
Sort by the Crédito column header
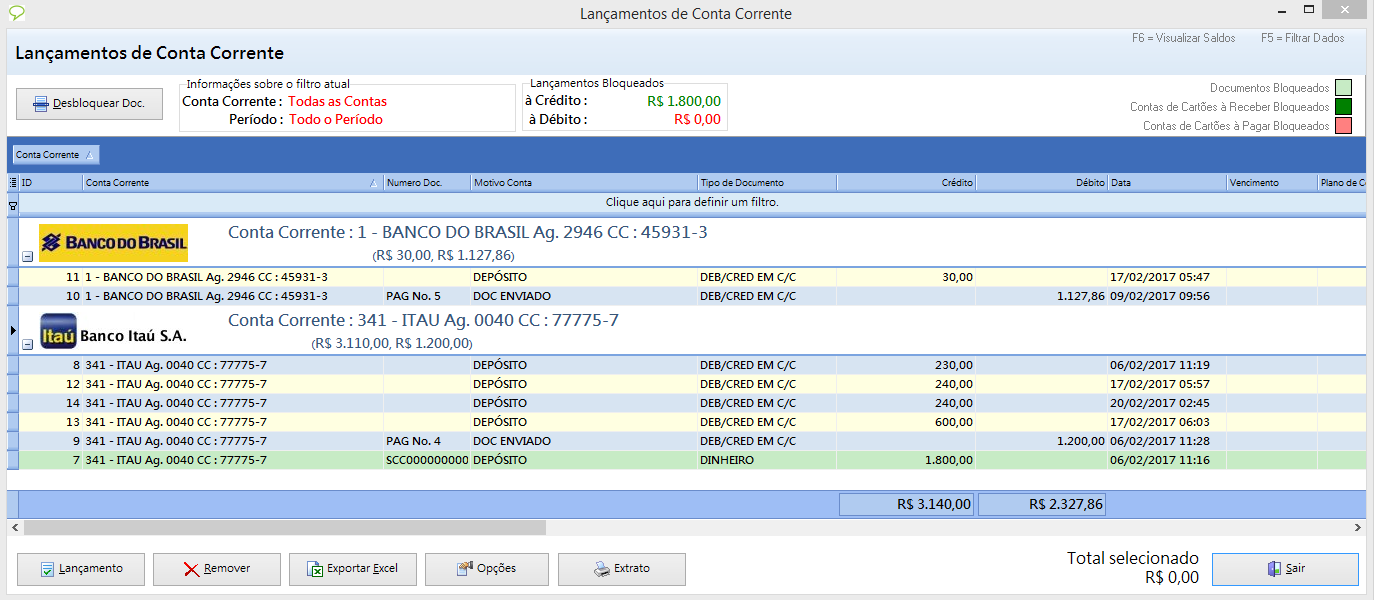coord(905,183)
